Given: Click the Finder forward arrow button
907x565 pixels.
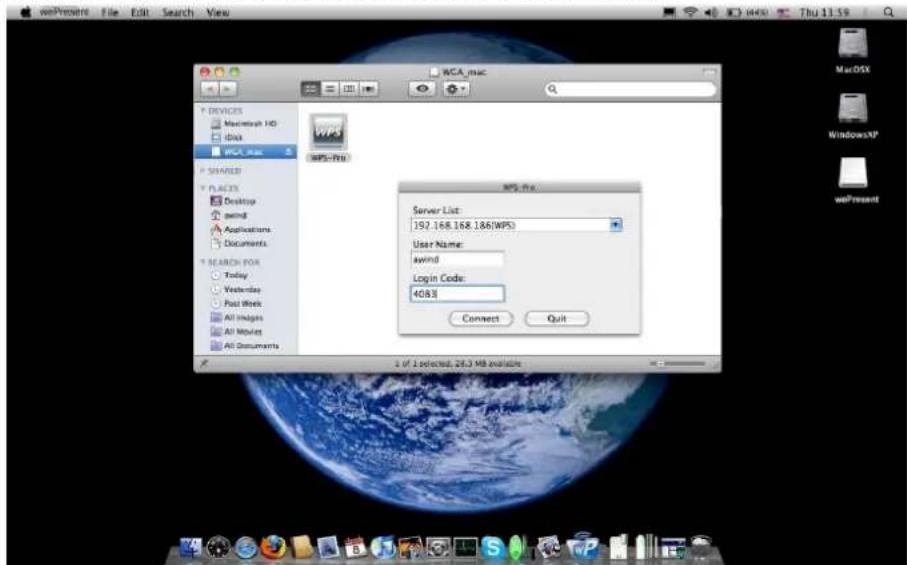Looking at the screenshot, I should coord(227,89).
